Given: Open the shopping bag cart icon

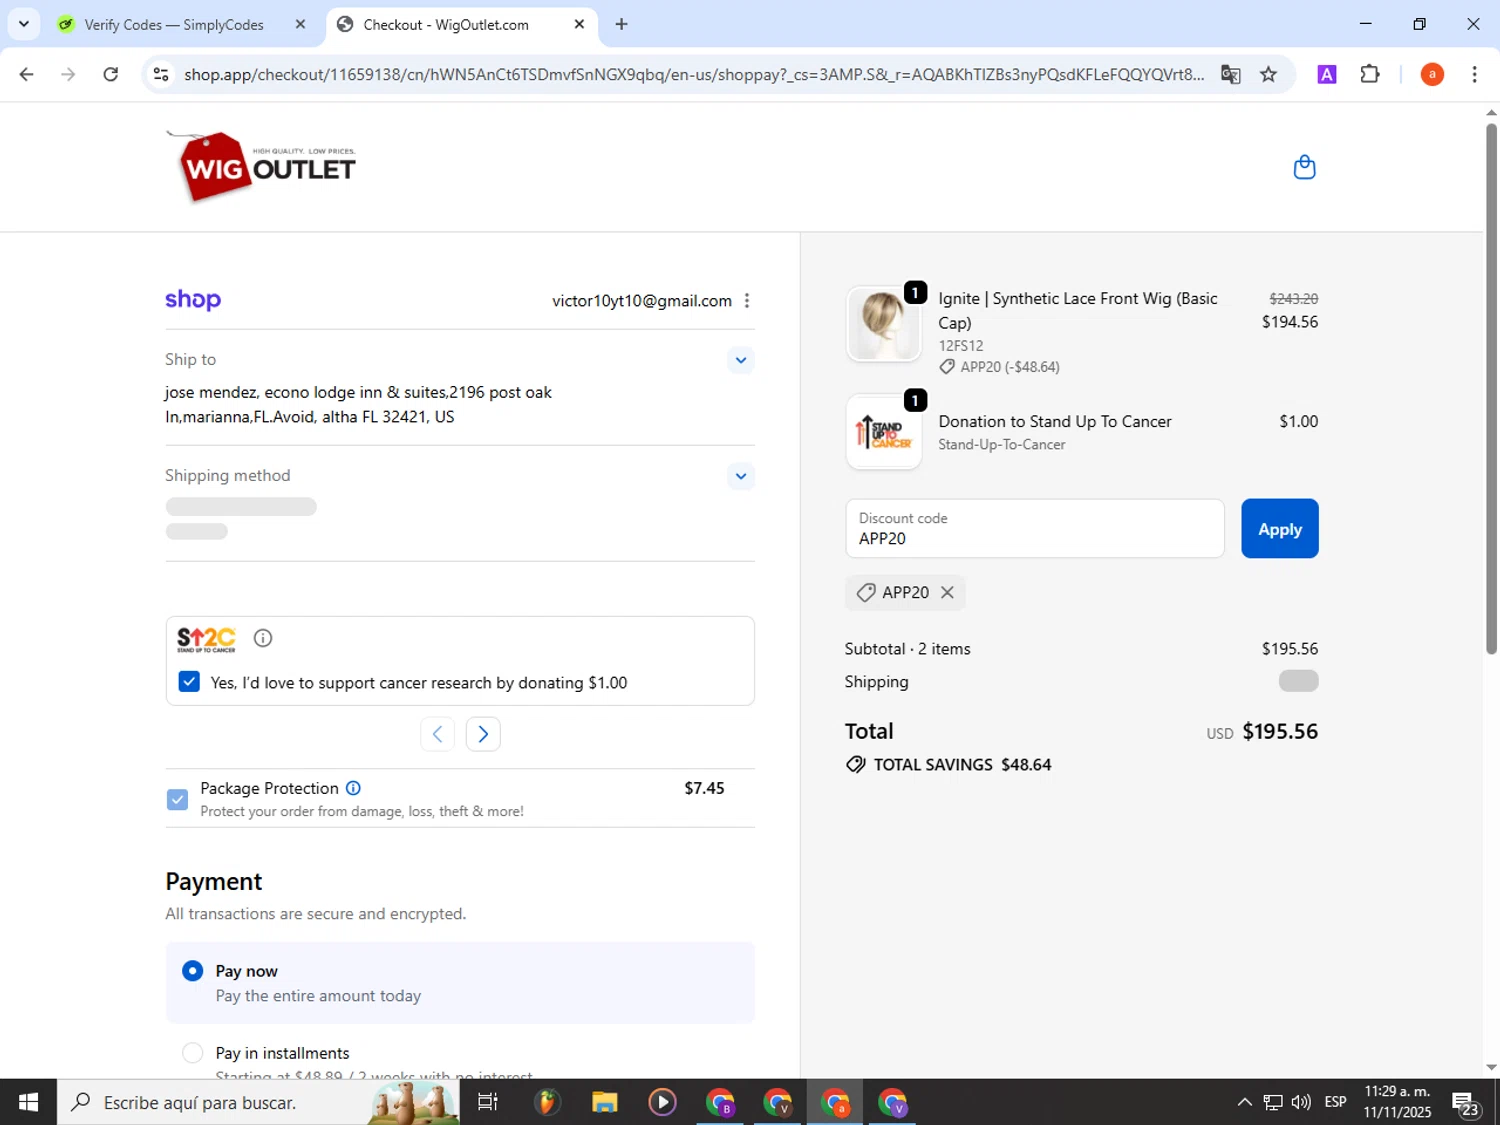Looking at the screenshot, I should 1304,167.
